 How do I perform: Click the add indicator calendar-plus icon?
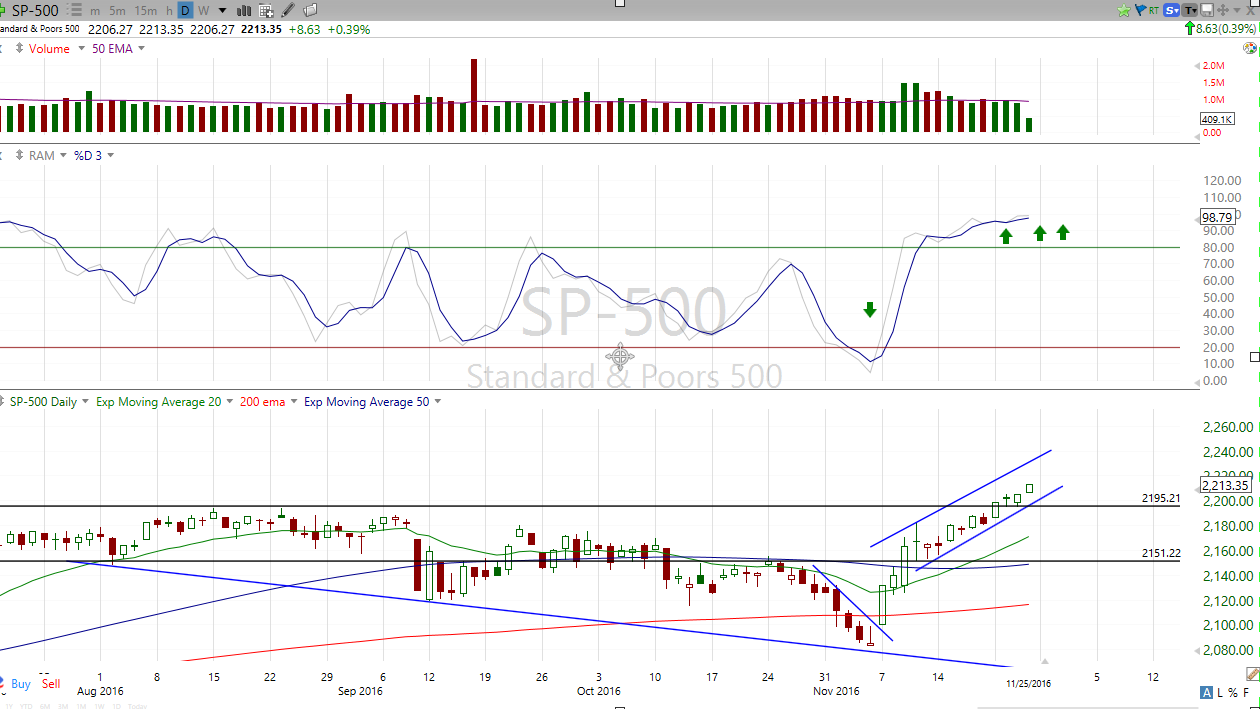point(266,10)
